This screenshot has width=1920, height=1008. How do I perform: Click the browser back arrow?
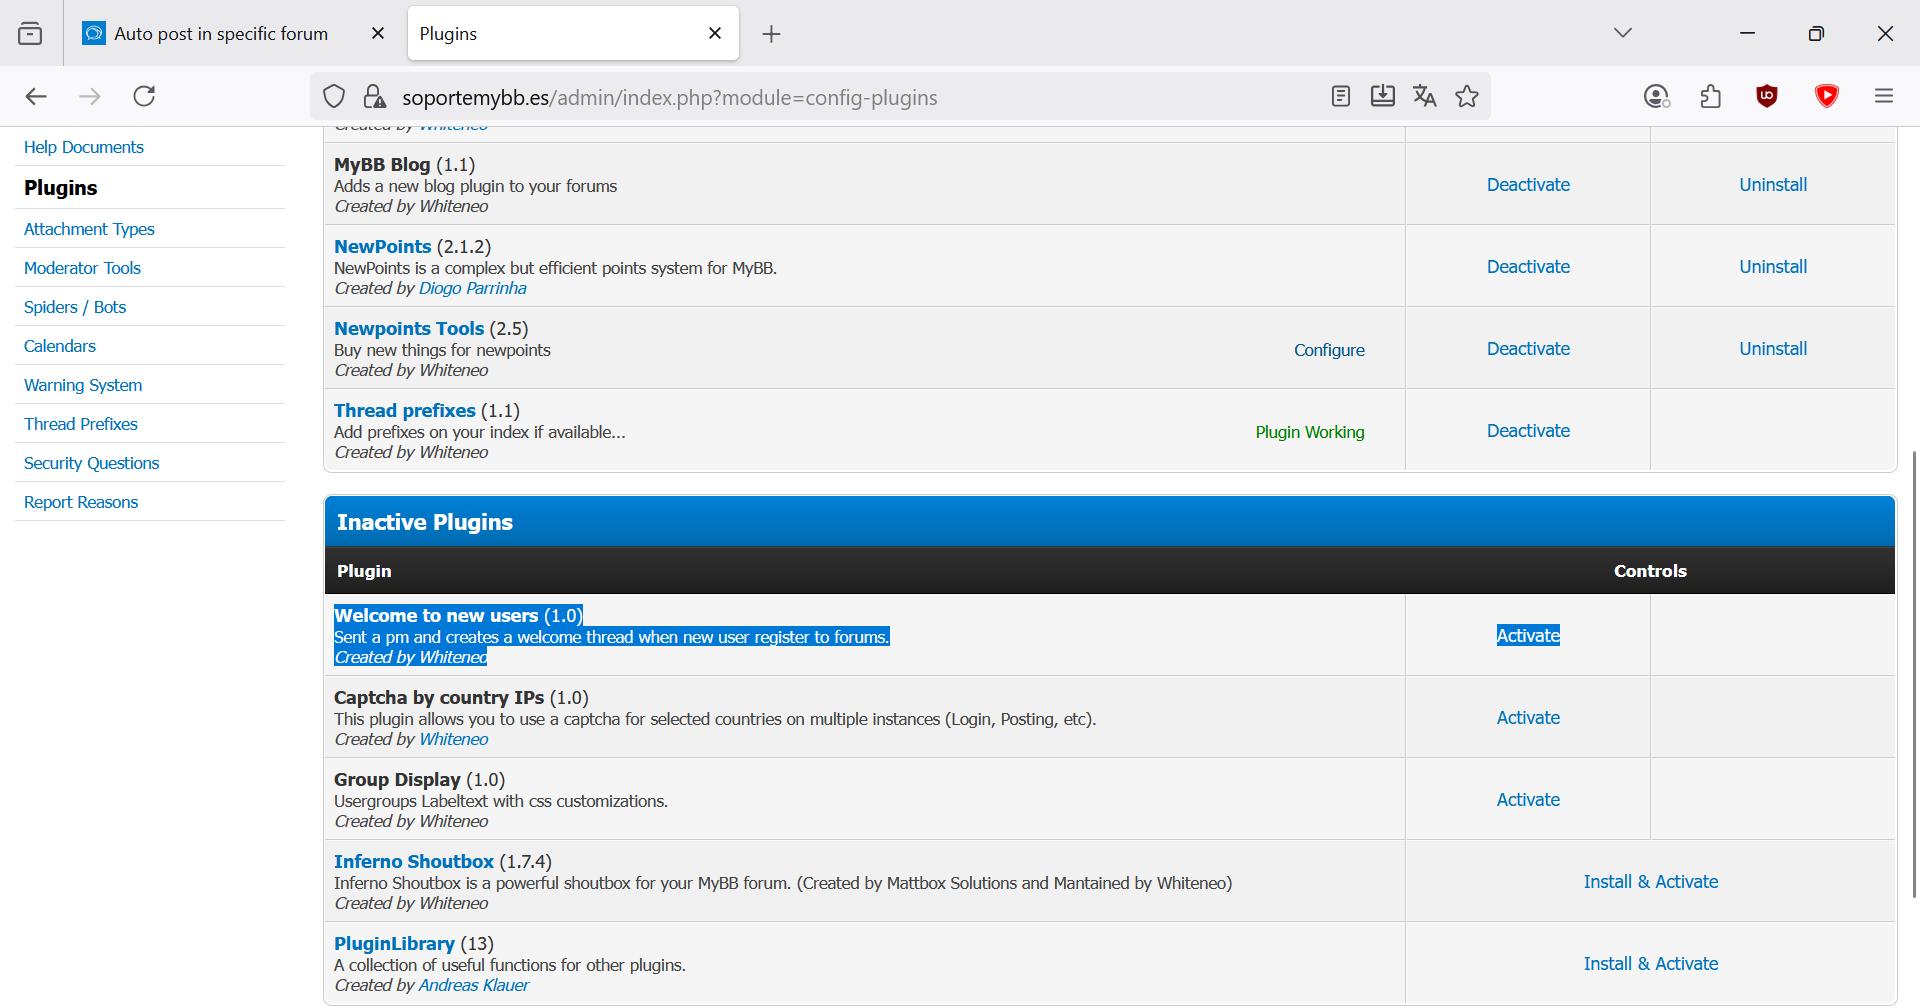pyautogui.click(x=36, y=96)
